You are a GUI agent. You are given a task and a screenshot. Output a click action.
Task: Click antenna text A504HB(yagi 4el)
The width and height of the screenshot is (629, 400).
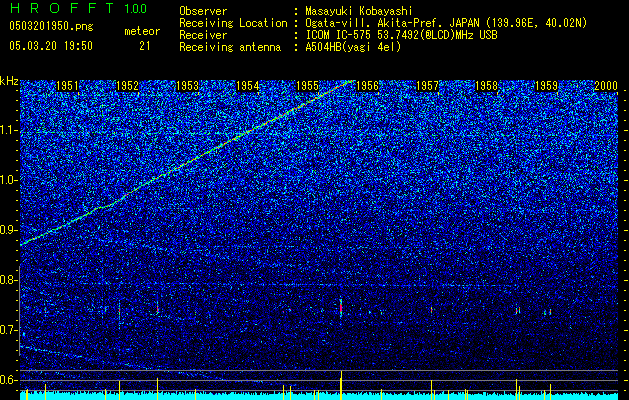353,47
